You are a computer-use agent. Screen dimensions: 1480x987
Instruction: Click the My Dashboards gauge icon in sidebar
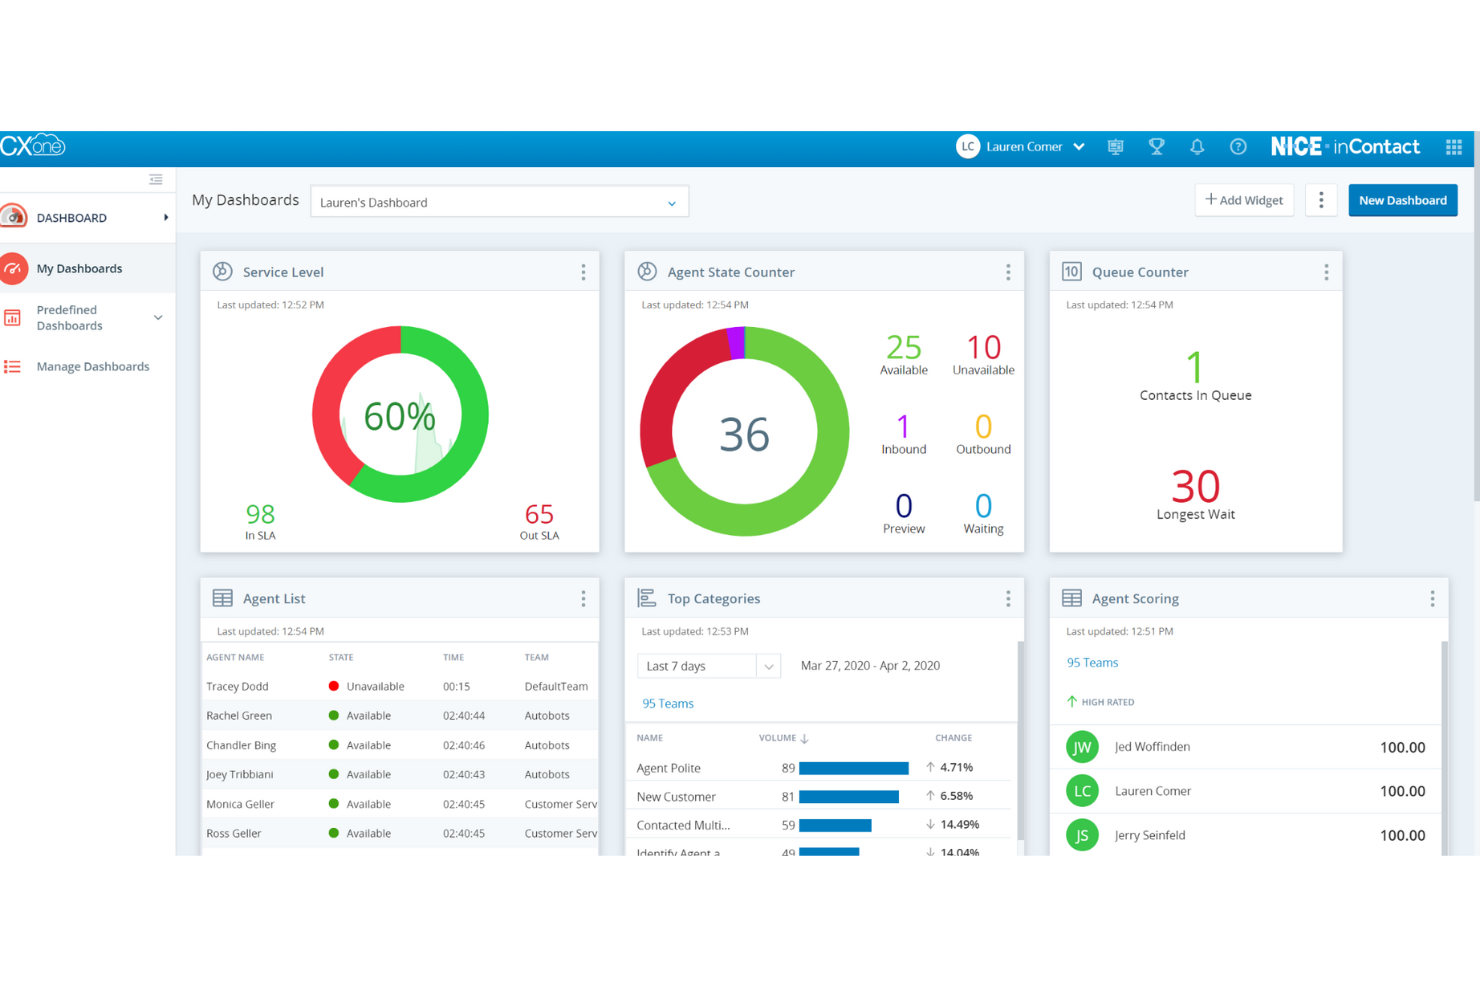coord(13,267)
